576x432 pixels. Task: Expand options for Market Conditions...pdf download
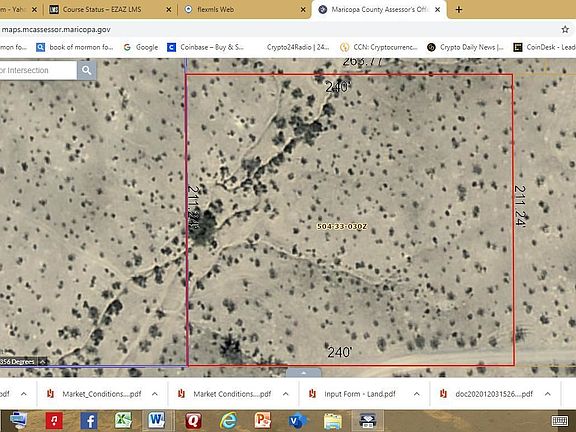(285, 394)
